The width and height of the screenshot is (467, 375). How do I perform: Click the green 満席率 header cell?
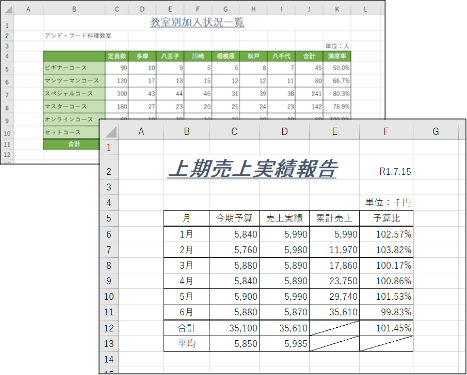pos(337,56)
